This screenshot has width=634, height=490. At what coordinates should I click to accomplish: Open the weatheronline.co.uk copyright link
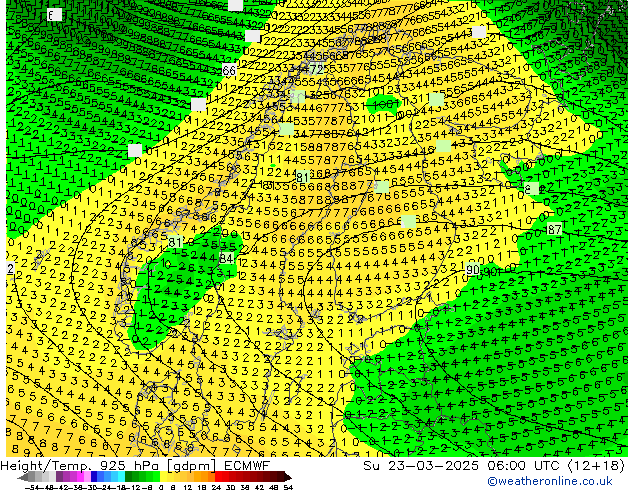pyautogui.click(x=550, y=481)
